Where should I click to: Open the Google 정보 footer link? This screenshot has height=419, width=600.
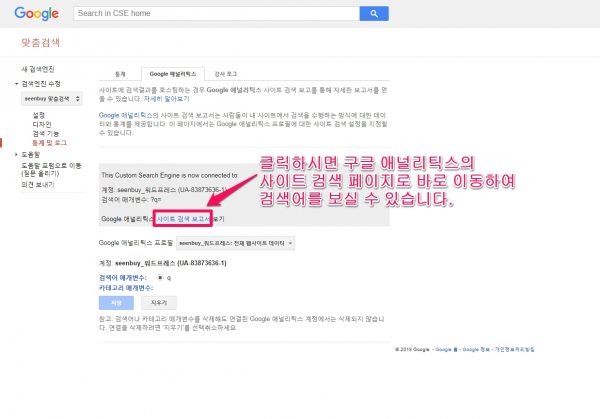(476, 349)
